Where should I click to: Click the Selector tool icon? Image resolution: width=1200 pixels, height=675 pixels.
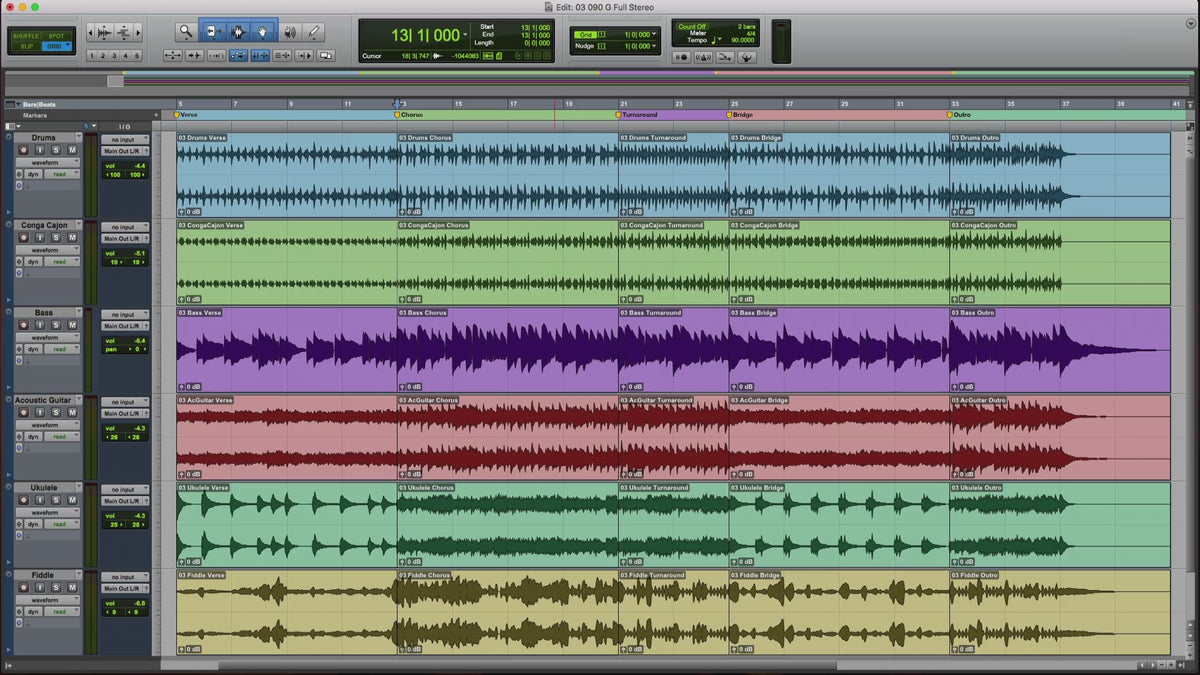(238, 32)
